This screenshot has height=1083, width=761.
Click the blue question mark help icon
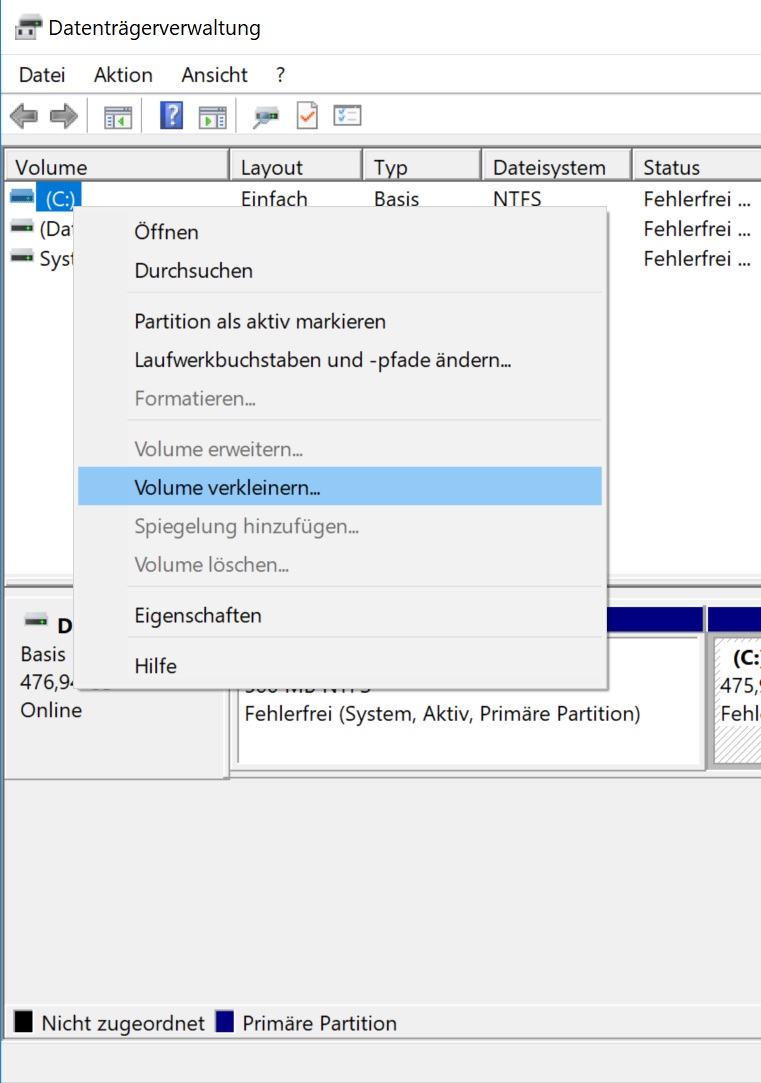point(172,116)
